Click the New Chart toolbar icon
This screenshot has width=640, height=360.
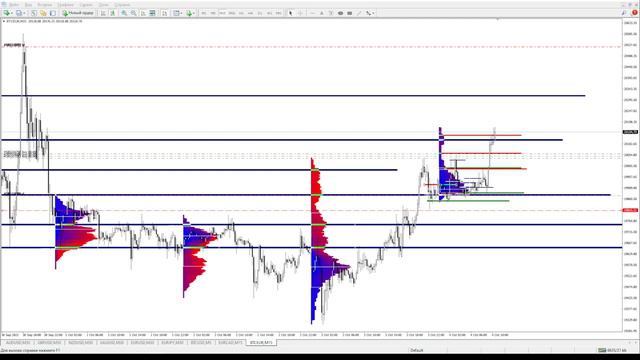(x=6, y=13)
